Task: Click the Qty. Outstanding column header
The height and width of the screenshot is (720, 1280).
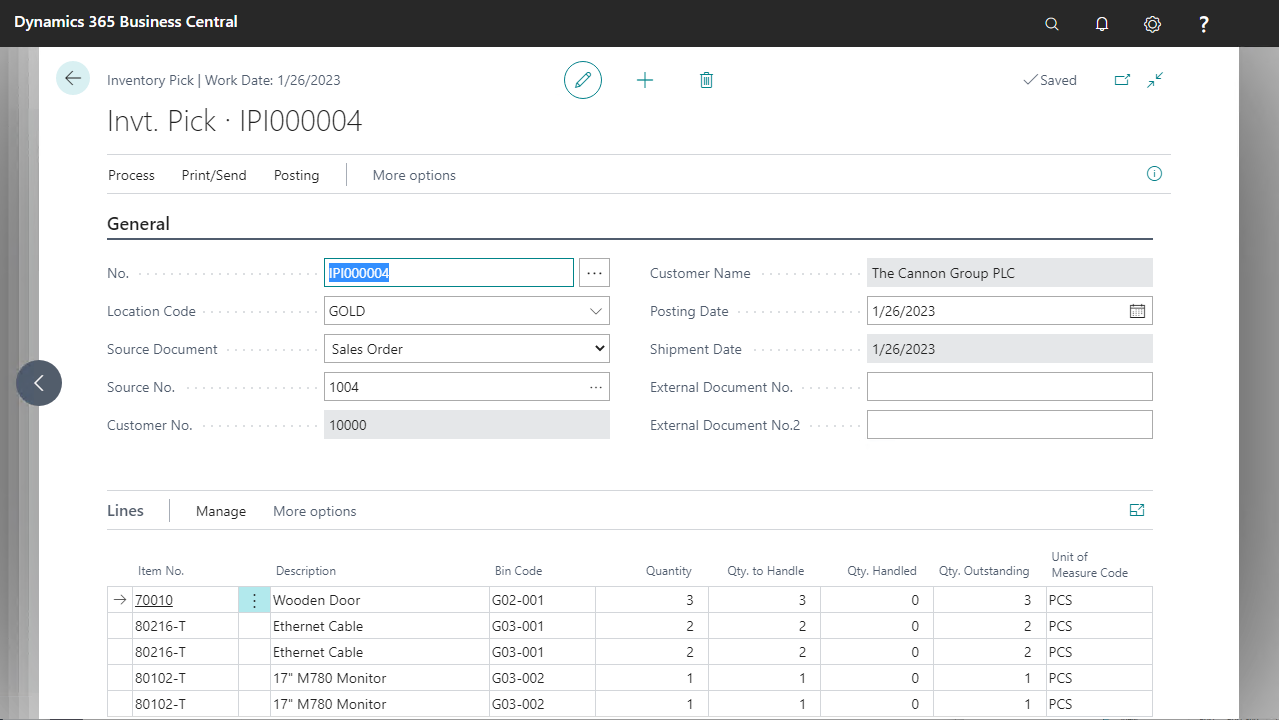Action: click(984, 571)
